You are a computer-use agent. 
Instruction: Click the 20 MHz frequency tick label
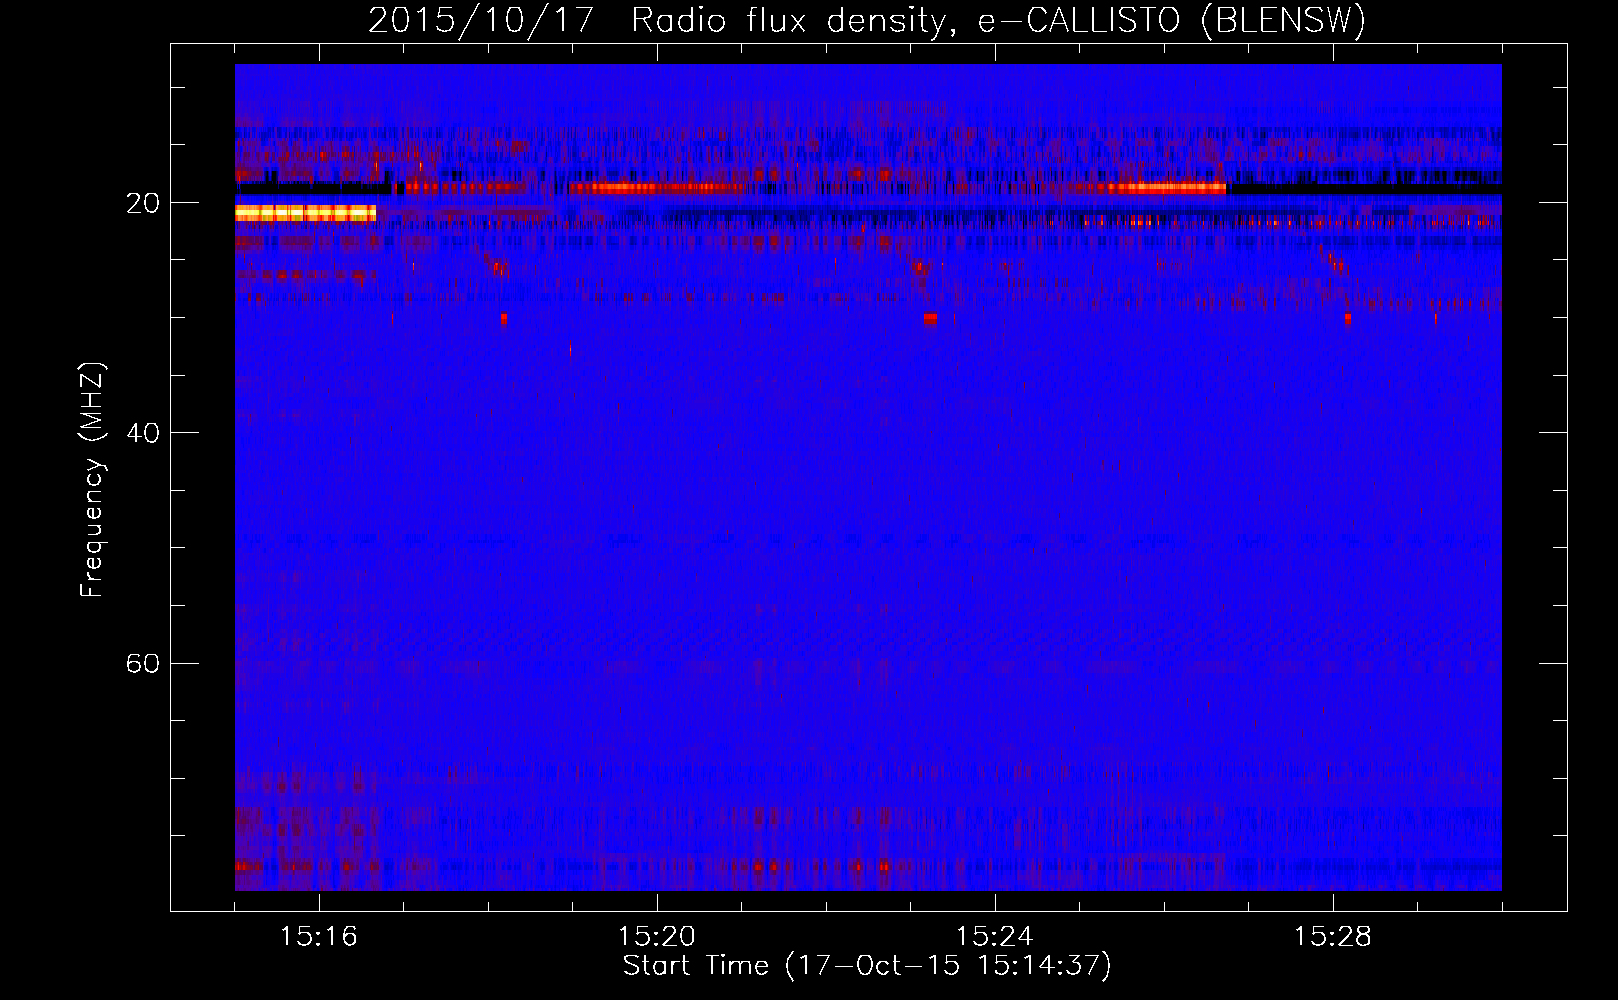coord(142,203)
